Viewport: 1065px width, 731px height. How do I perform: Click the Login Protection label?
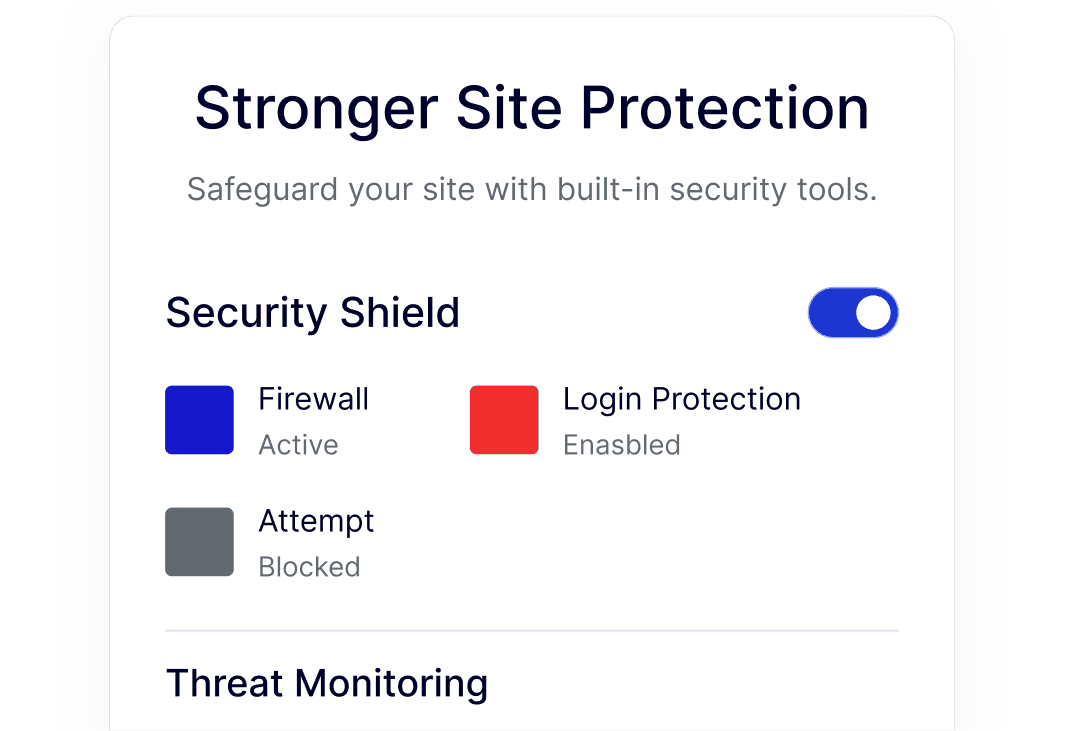click(x=682, y=399)
